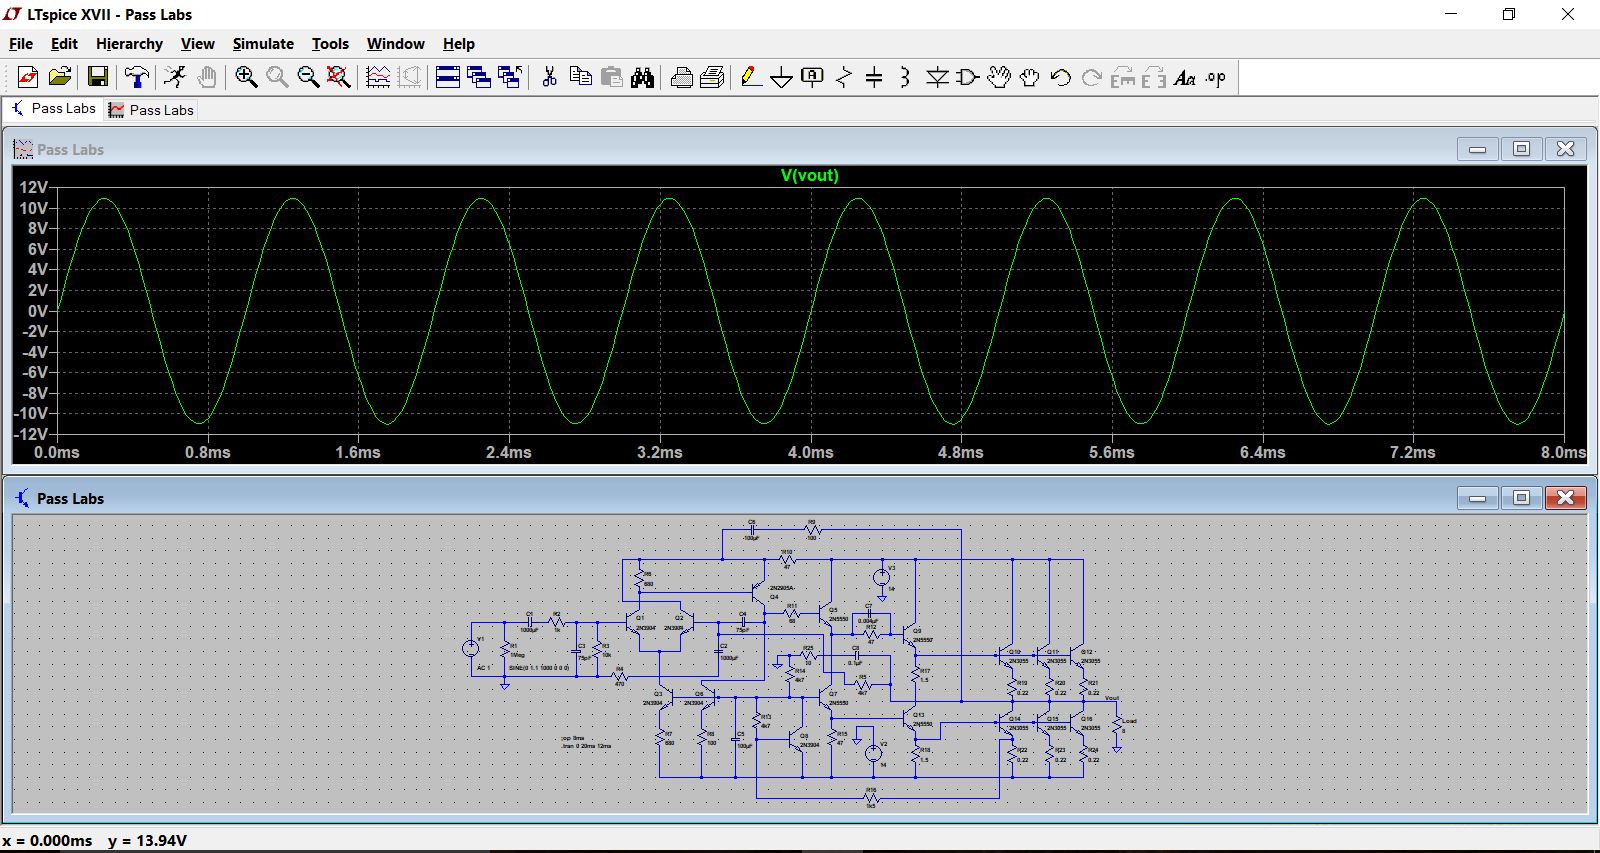
Task: Open the Hierarchy menu
Action: pos(129,44)
